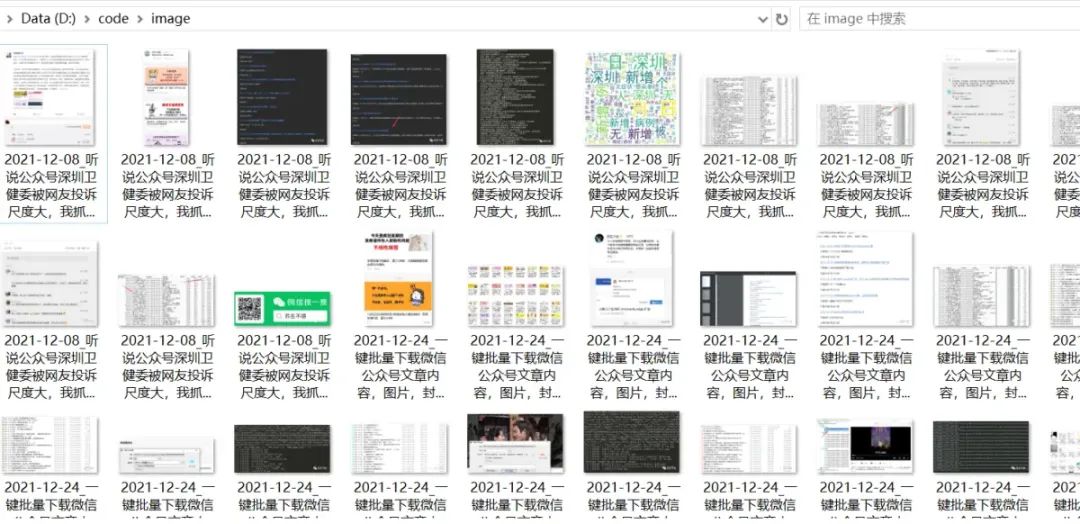Click the refresh button beside the address bar
Image resolution: width=1080 pixels, height=524 pixels.
[781, 19]
